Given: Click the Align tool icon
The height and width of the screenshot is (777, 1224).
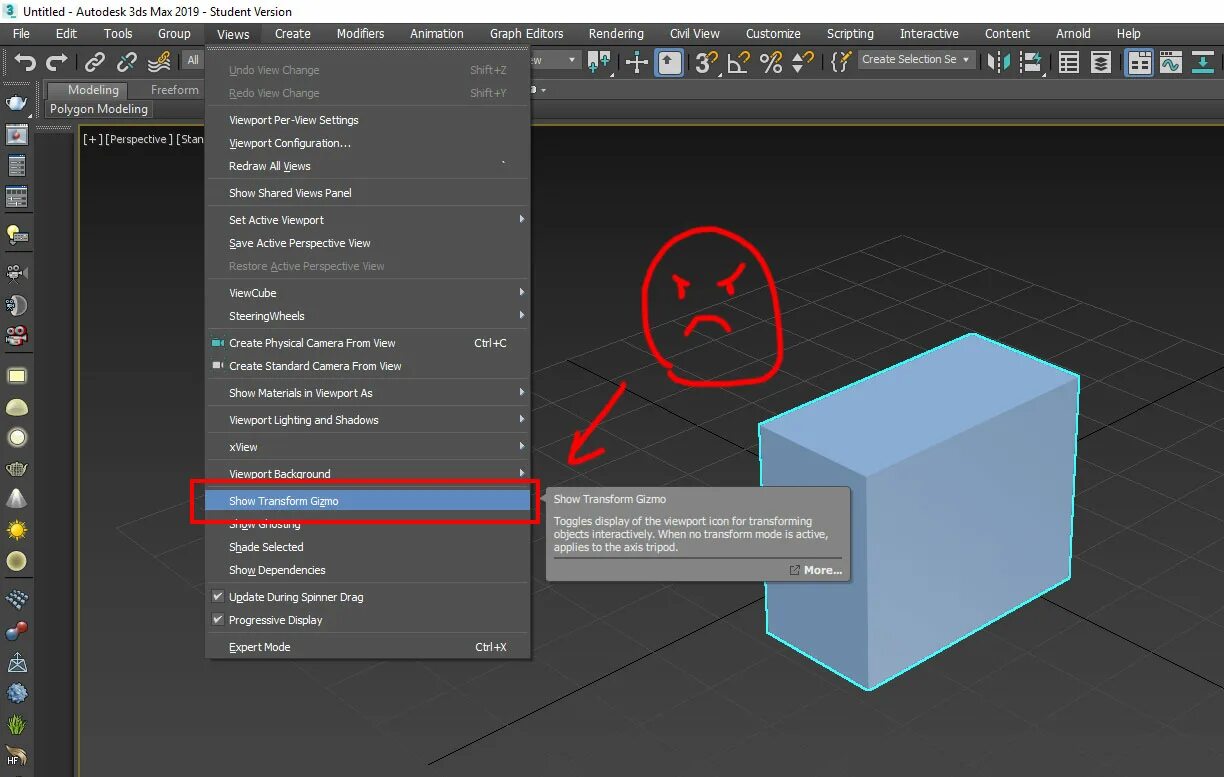Looking at the screenshot, I should point(1031,63).
